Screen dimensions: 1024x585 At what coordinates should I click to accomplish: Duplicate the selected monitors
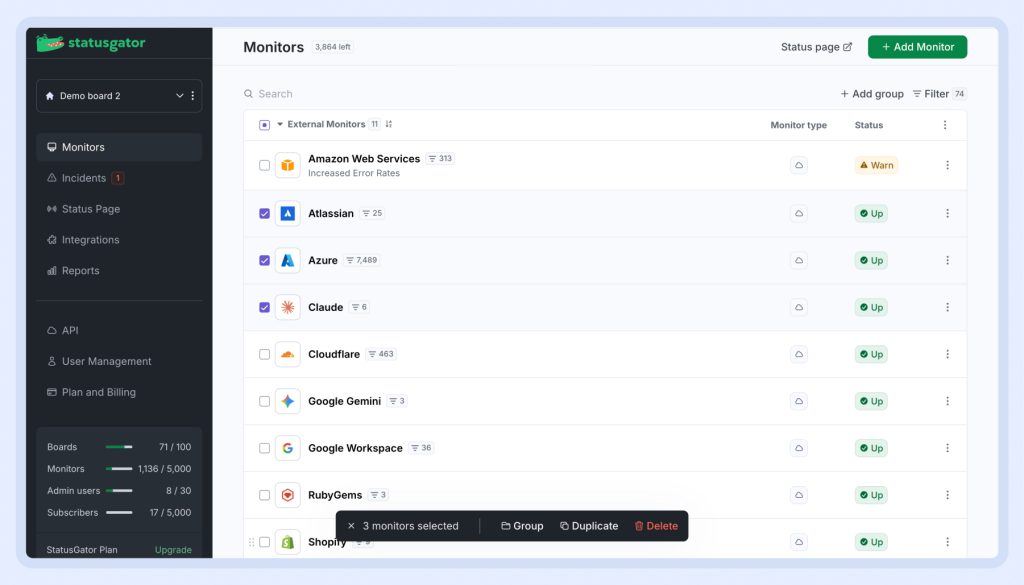coord(589,526)
